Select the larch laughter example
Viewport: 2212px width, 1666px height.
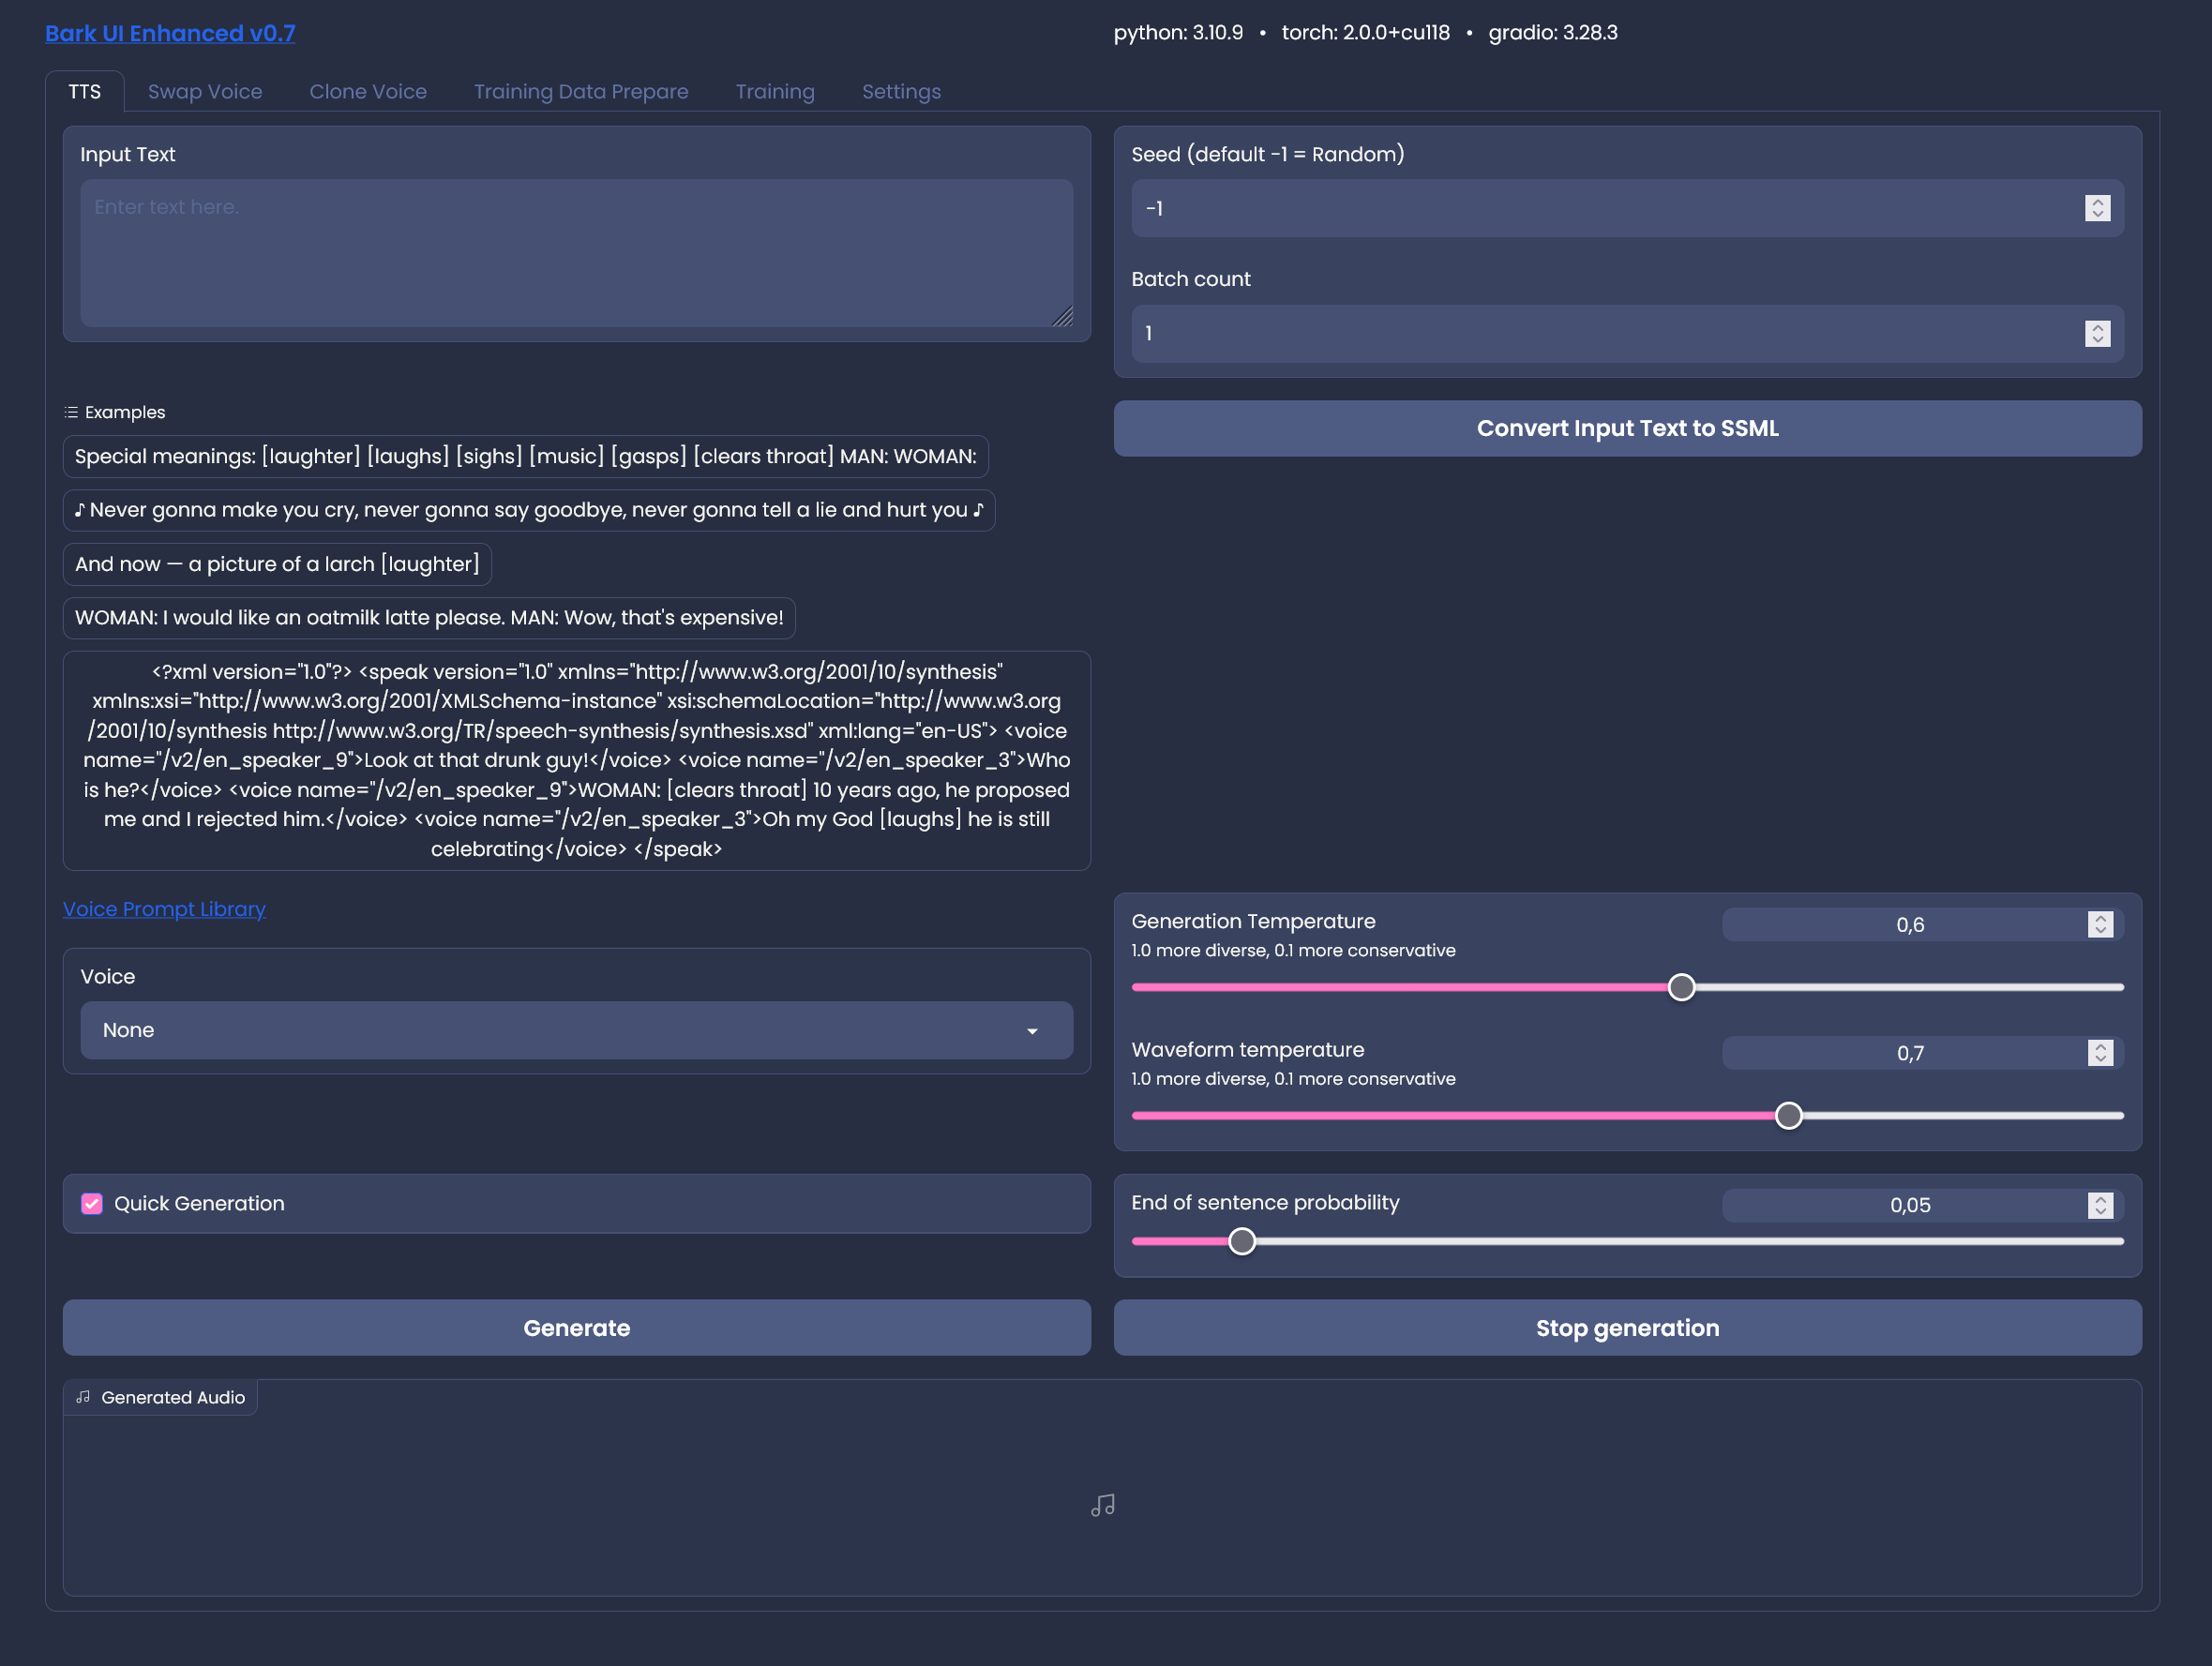click(277, 564)
